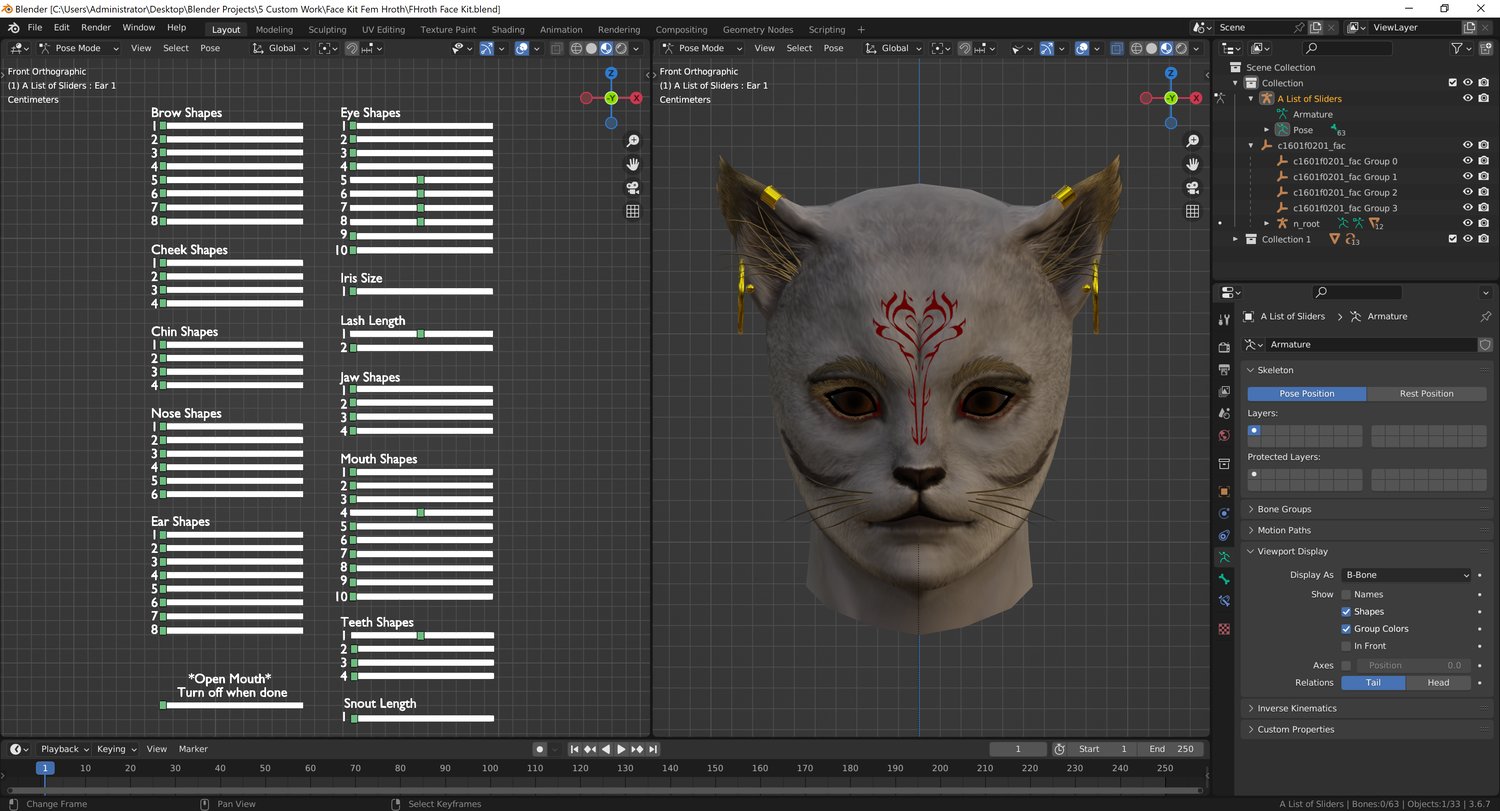Viewport: 1500px width, 811px height.
Task: Select the Head relations button
Action: pos(1438,683)
